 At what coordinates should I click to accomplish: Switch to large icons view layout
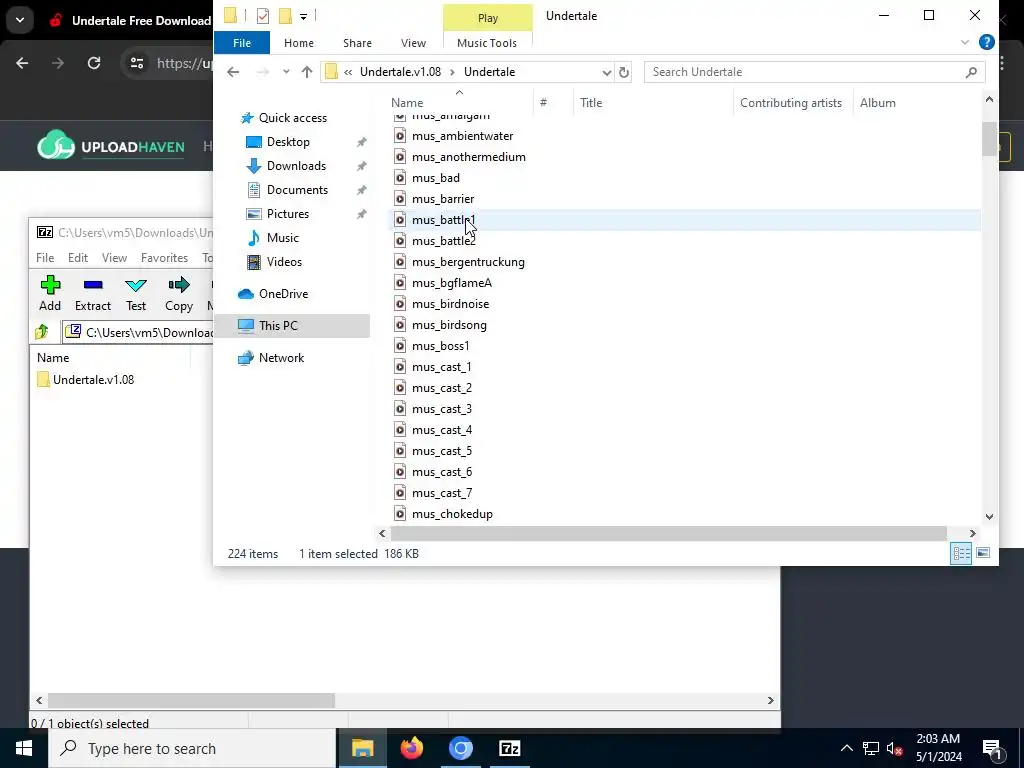click(983, 553)
